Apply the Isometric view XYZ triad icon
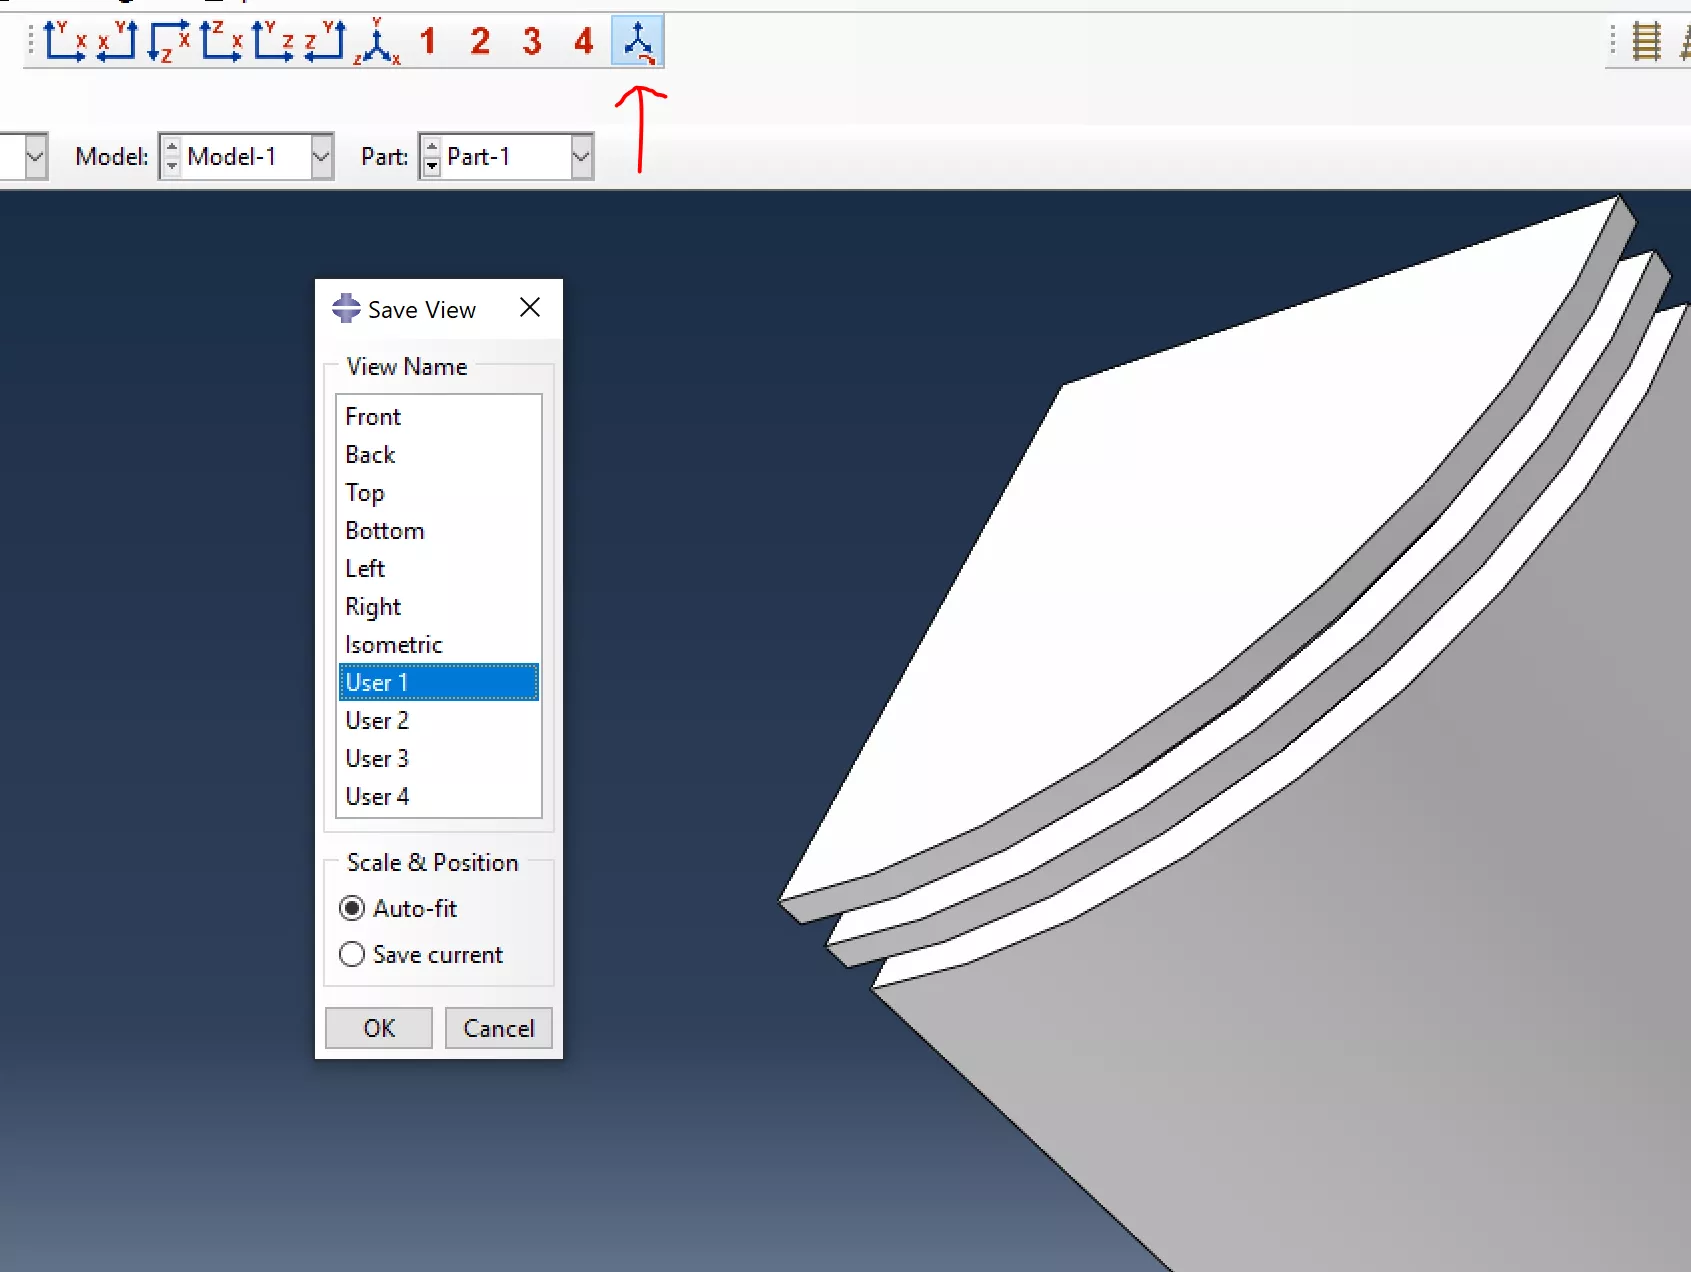The width and height of the screenshot is (1691, 1272). click(x=377, y=41)
